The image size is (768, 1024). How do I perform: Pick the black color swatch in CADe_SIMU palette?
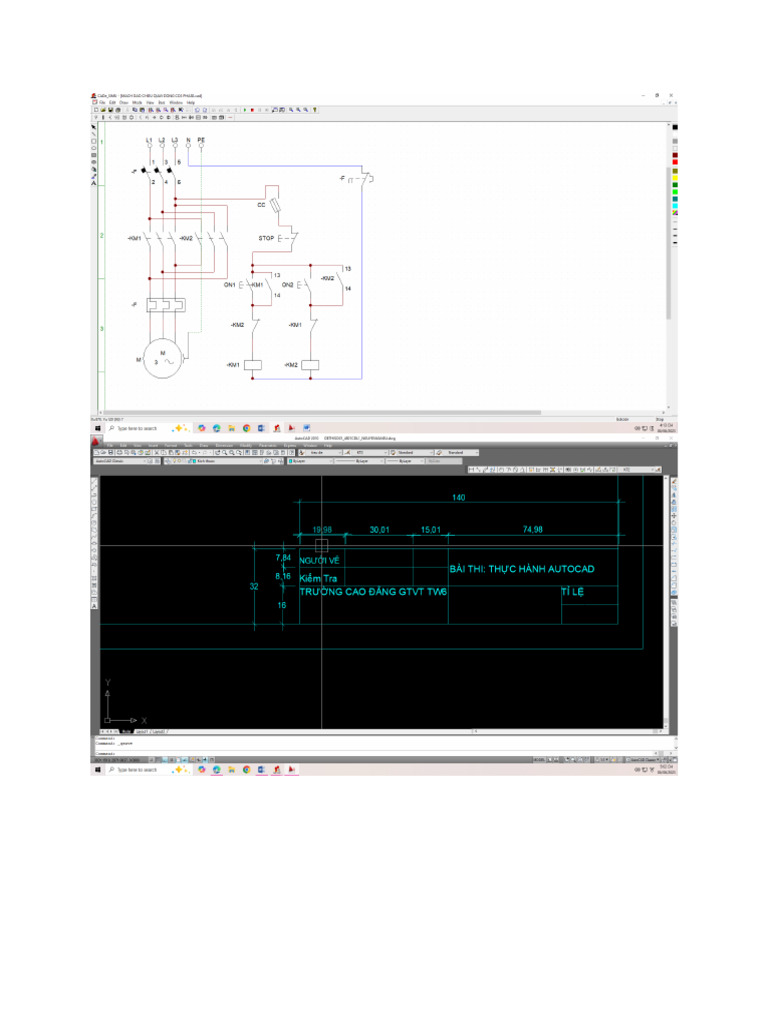(x=675, y=127)
